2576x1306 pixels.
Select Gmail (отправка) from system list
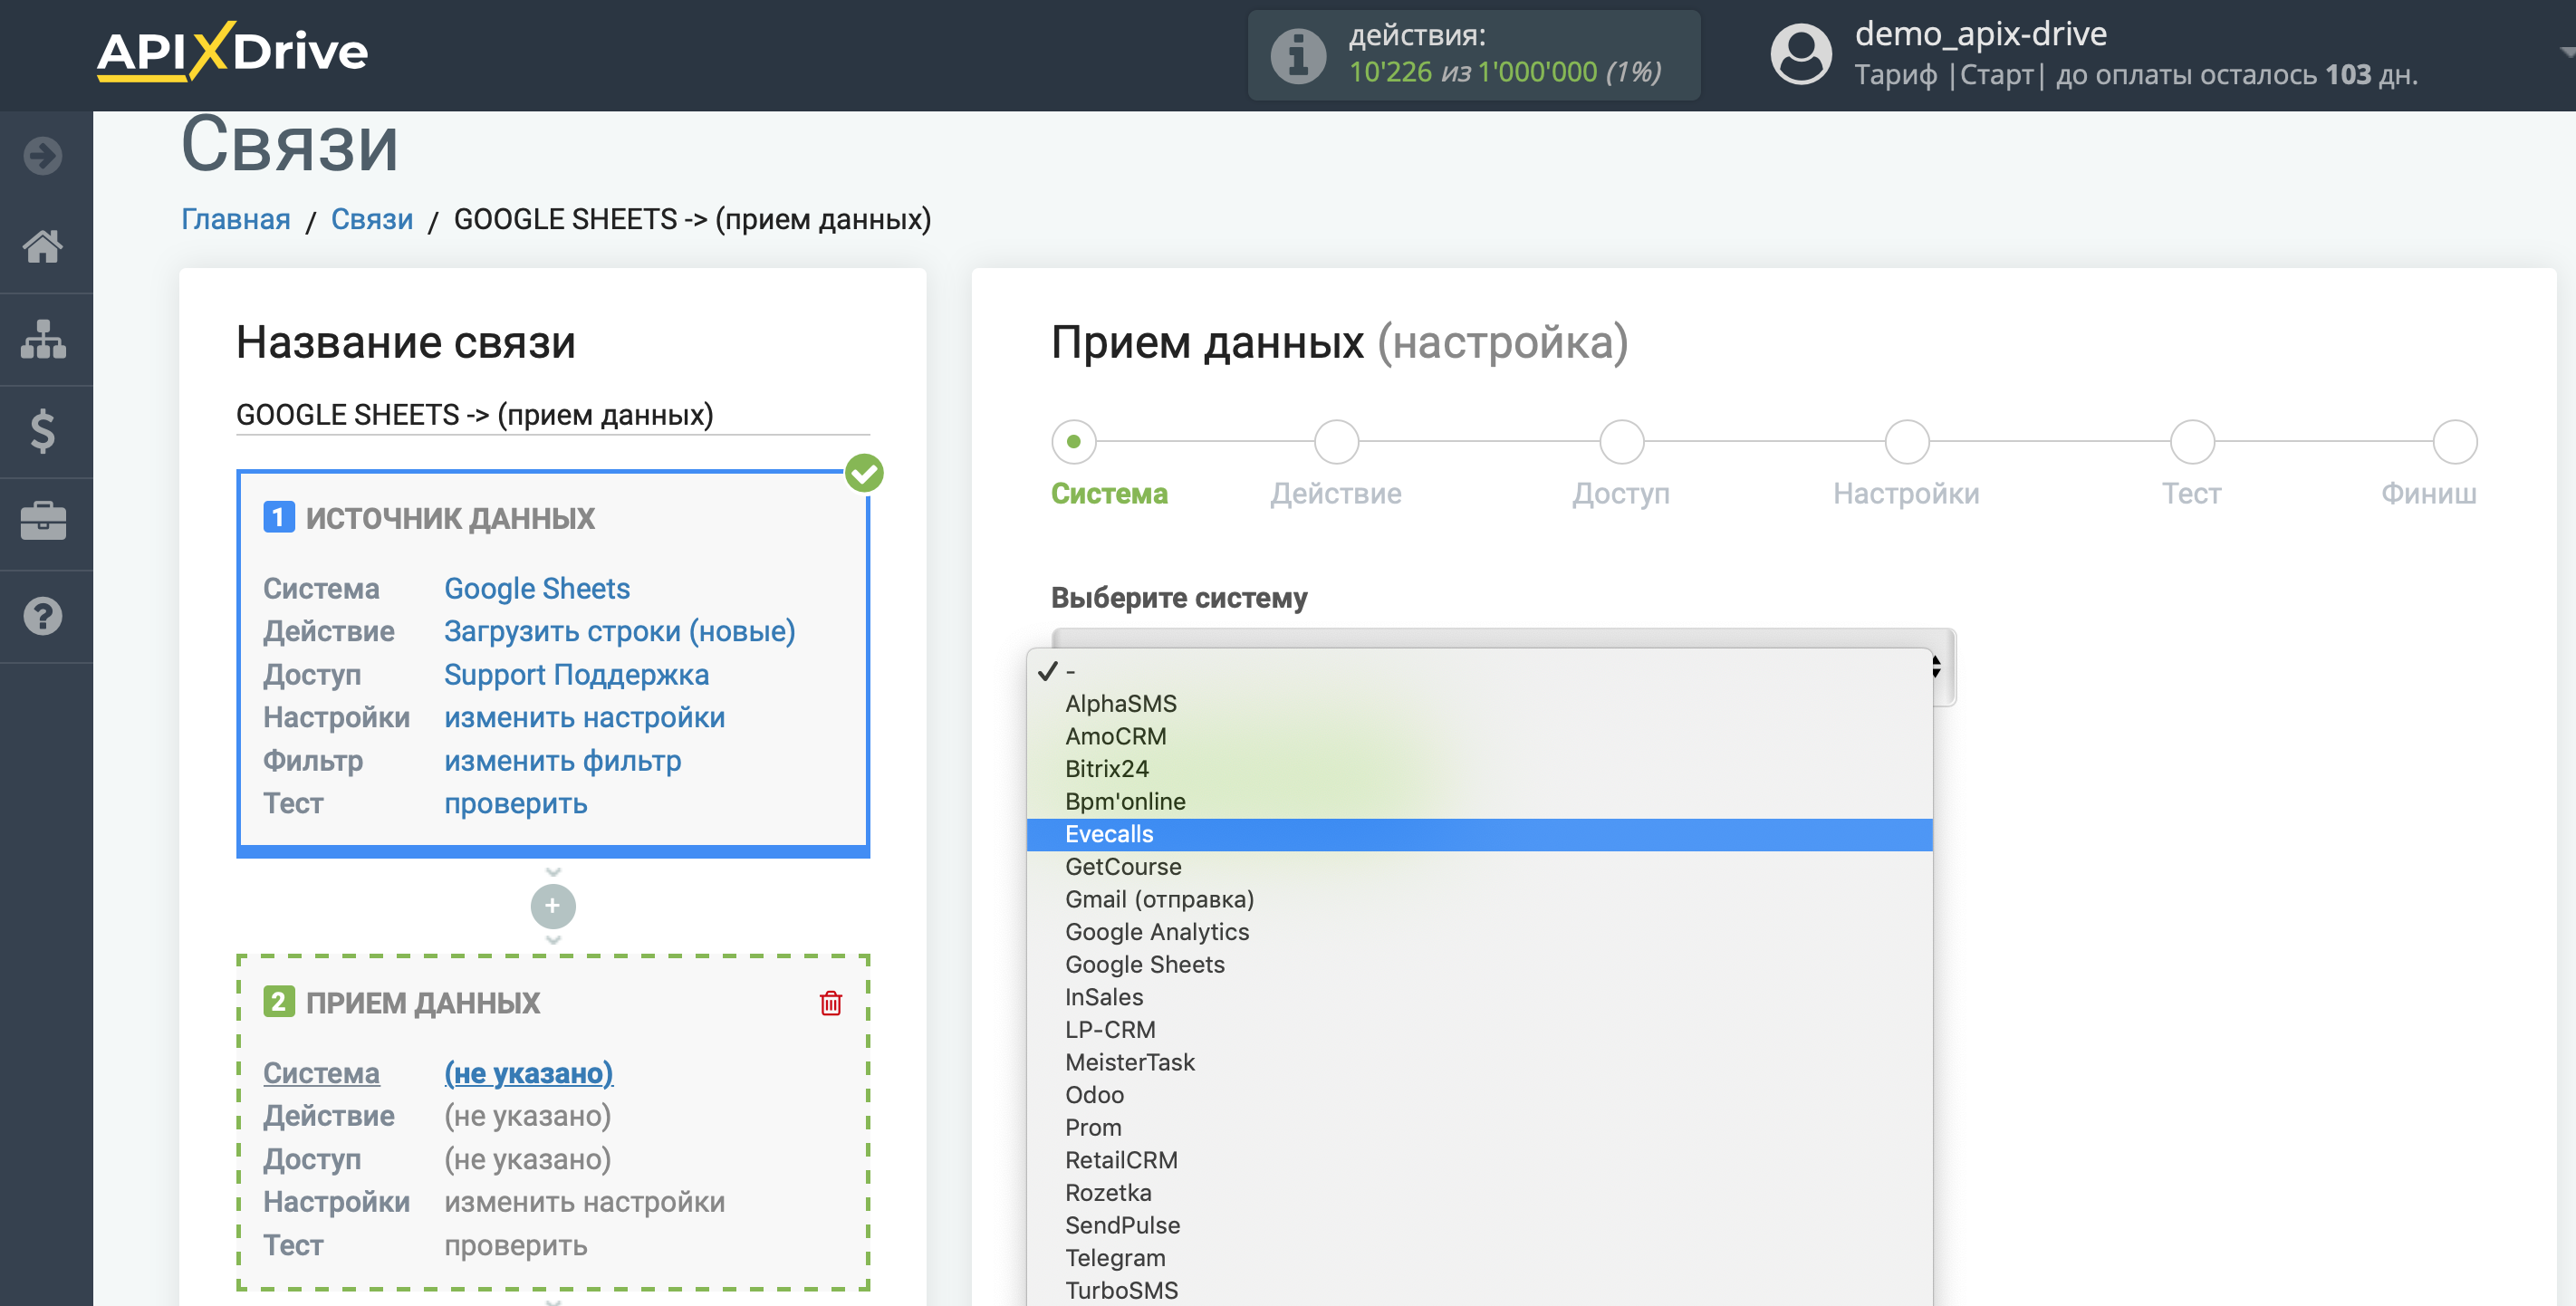tap(1479, 899)
